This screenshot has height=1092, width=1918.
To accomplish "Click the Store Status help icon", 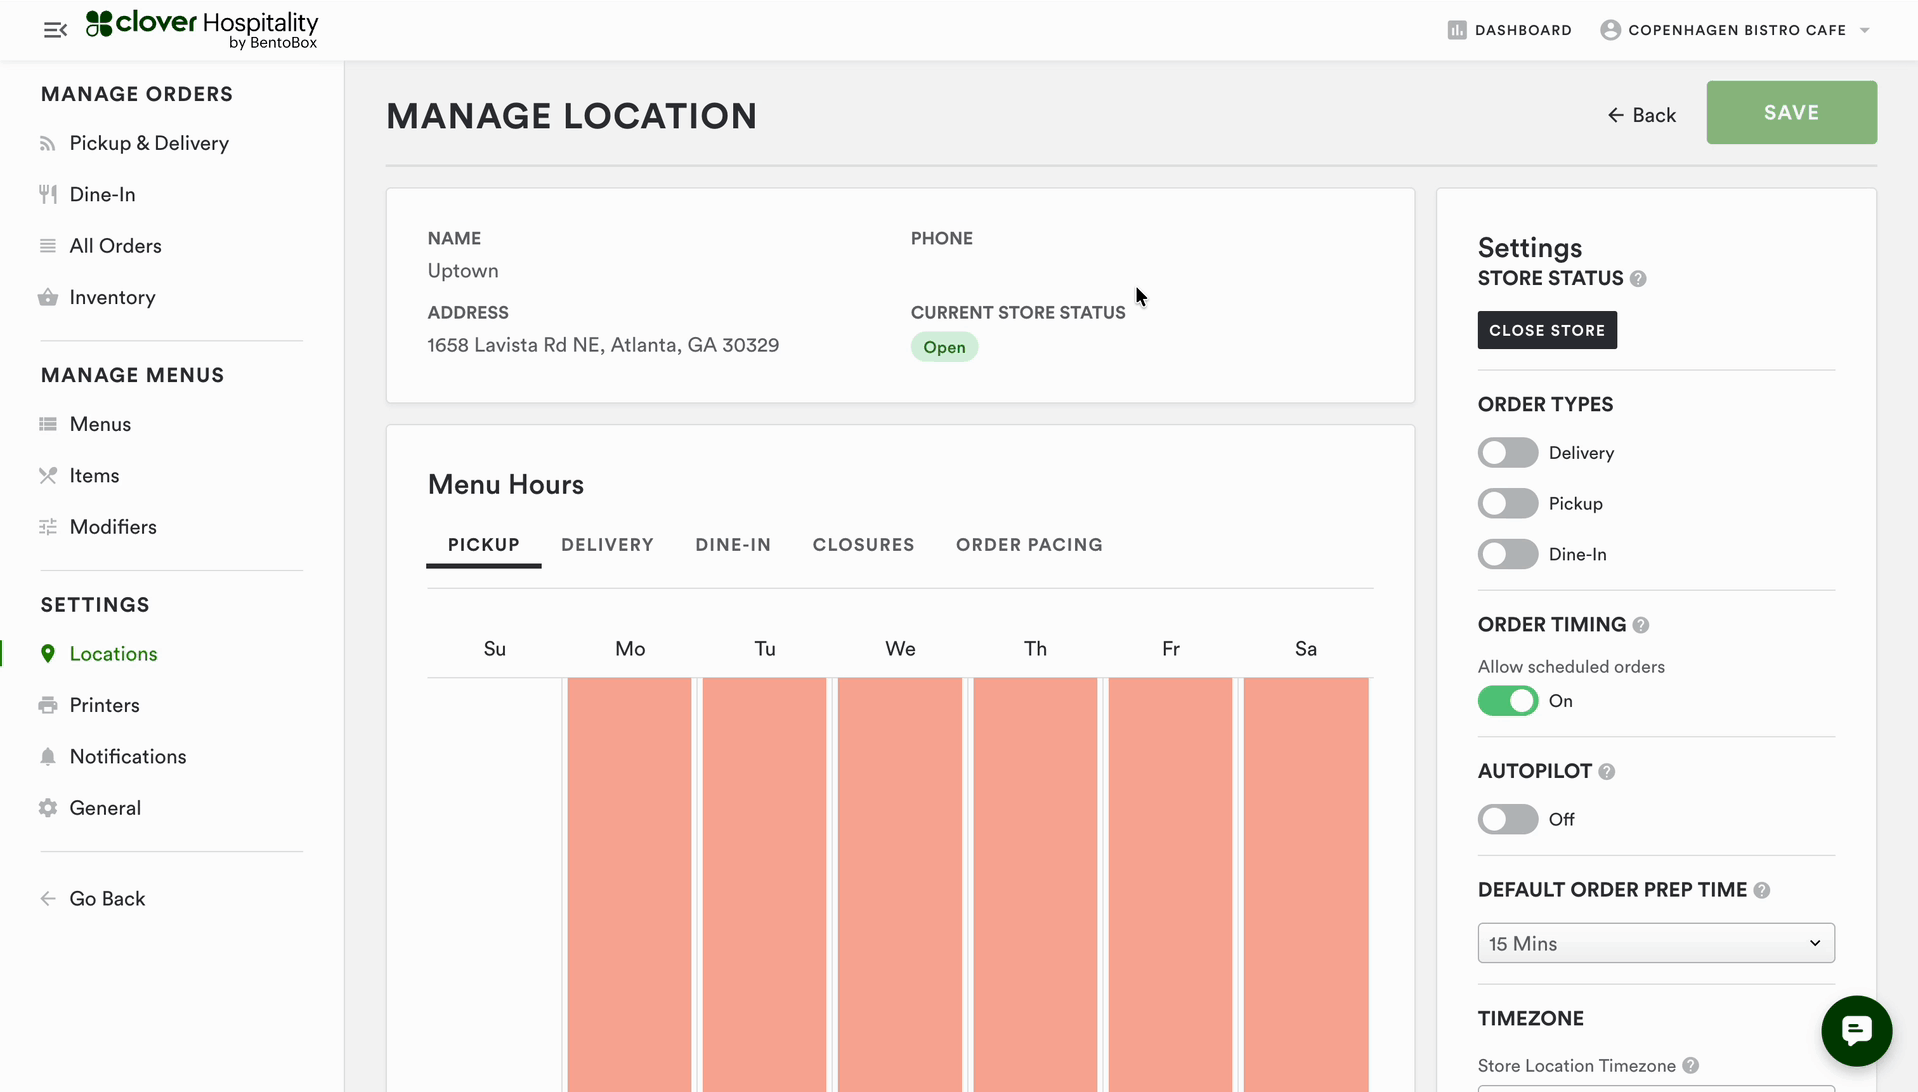I will tap(1638, 279).
